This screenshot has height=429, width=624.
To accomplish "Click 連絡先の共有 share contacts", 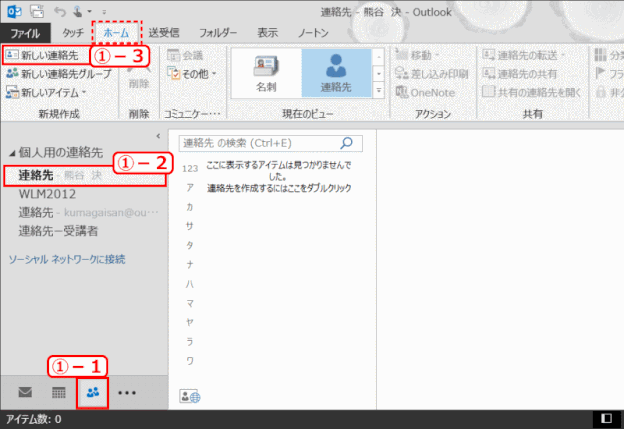I will click(519, 74).
